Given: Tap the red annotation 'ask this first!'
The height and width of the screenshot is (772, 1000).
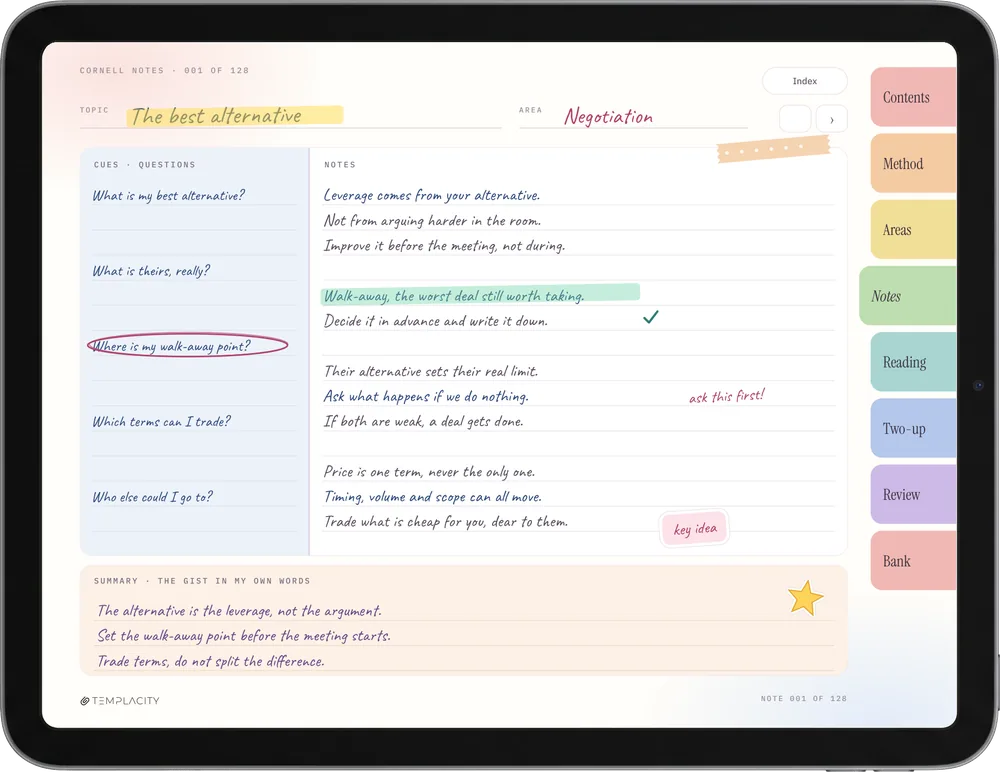Looking at the screenshot, I should coord(726,396).
